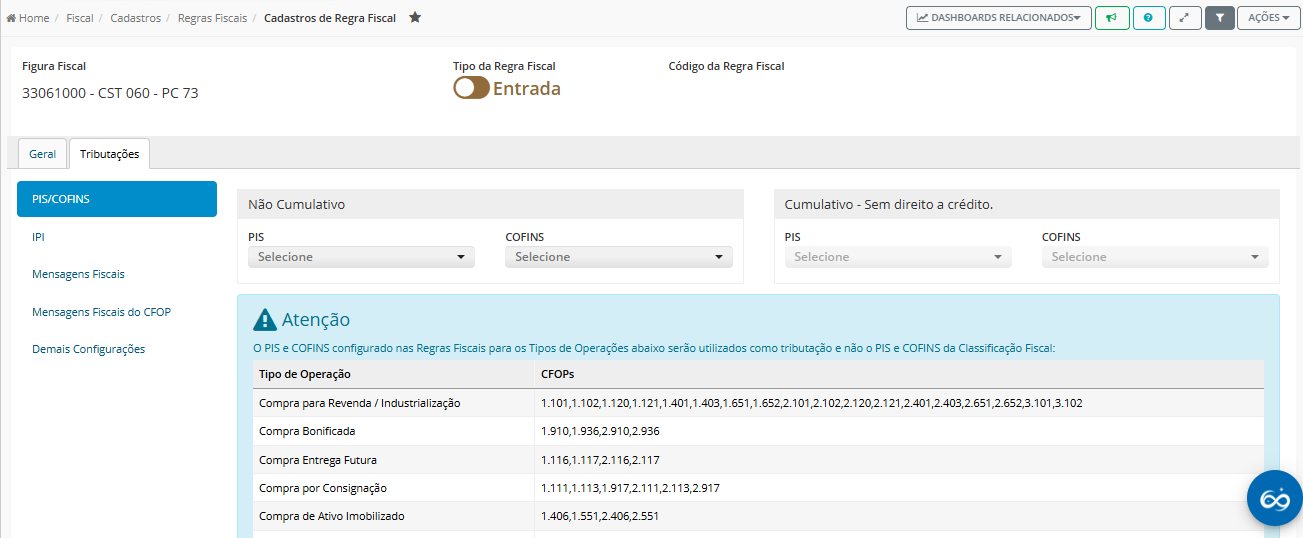The height and width of the screenshot is (538, 1303).
Task: Open the IPI section in sidebar
Action: [x=39, y=237]
